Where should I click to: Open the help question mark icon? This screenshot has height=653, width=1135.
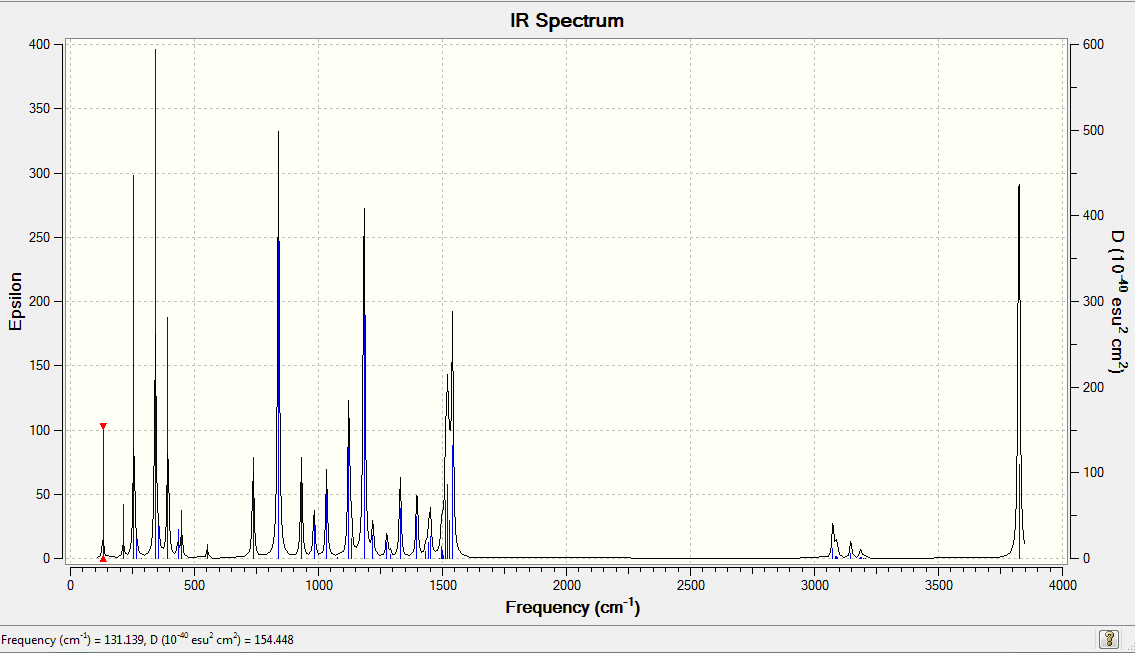point(1108,639)
